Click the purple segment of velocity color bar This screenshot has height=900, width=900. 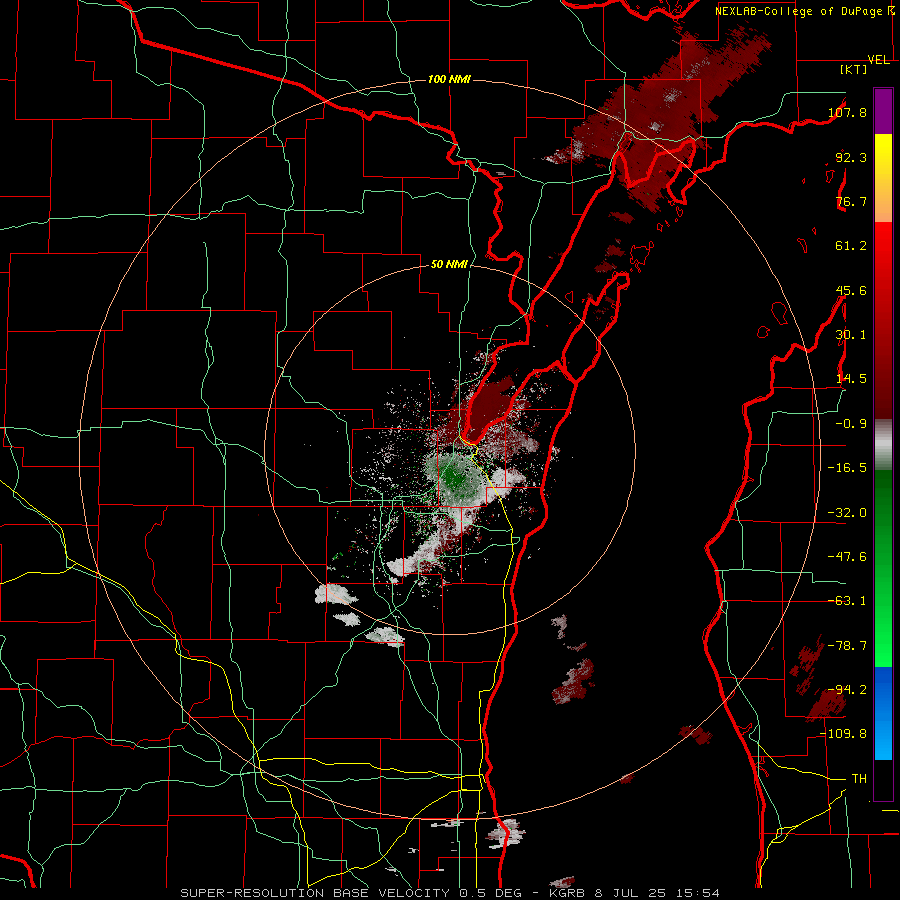[x=883, y=111]
